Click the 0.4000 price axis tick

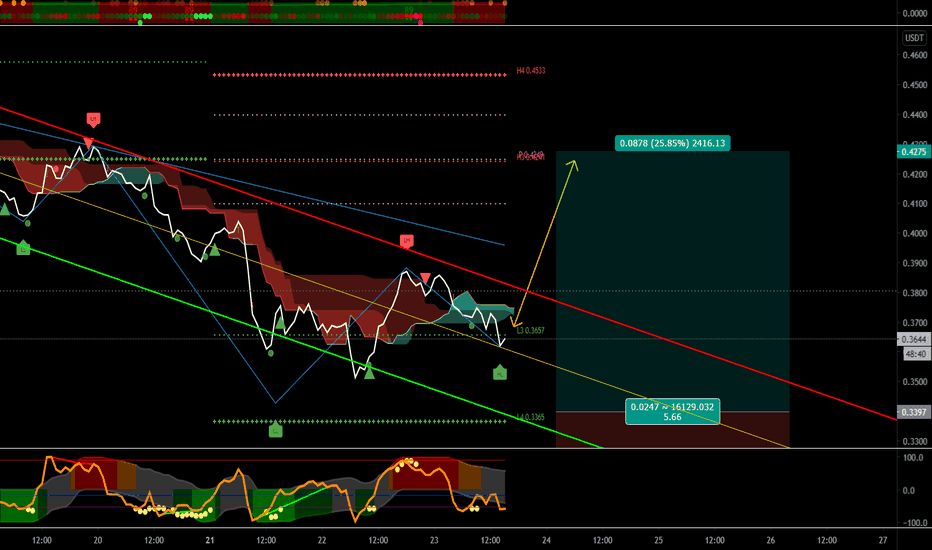click(914, 234)
